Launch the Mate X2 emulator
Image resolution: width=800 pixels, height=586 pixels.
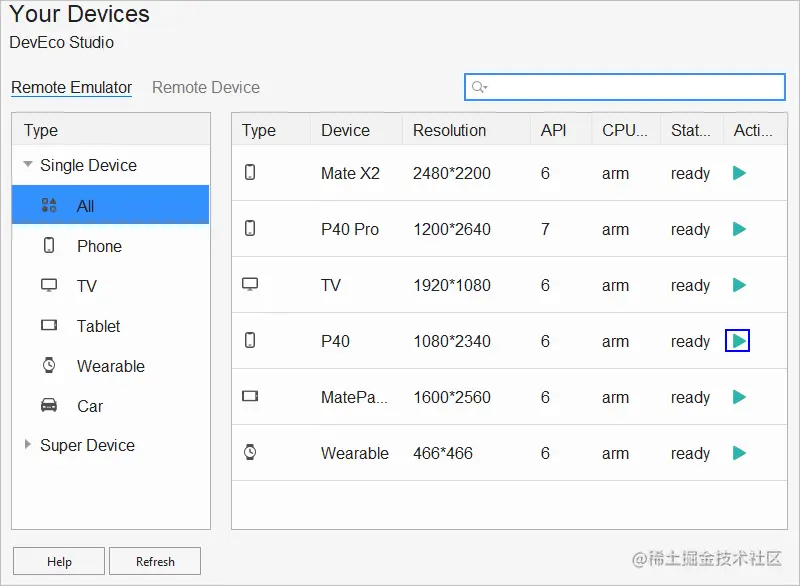[739, 173]
